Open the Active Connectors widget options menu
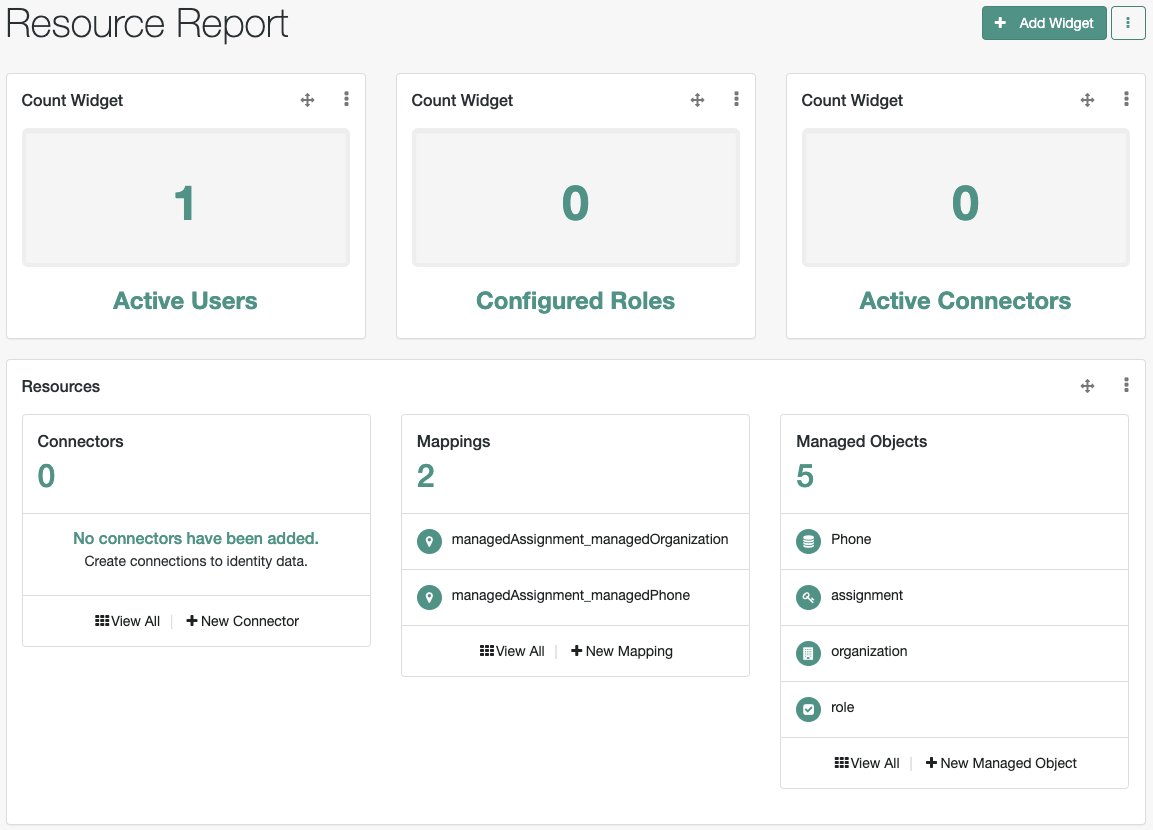 1126,99
